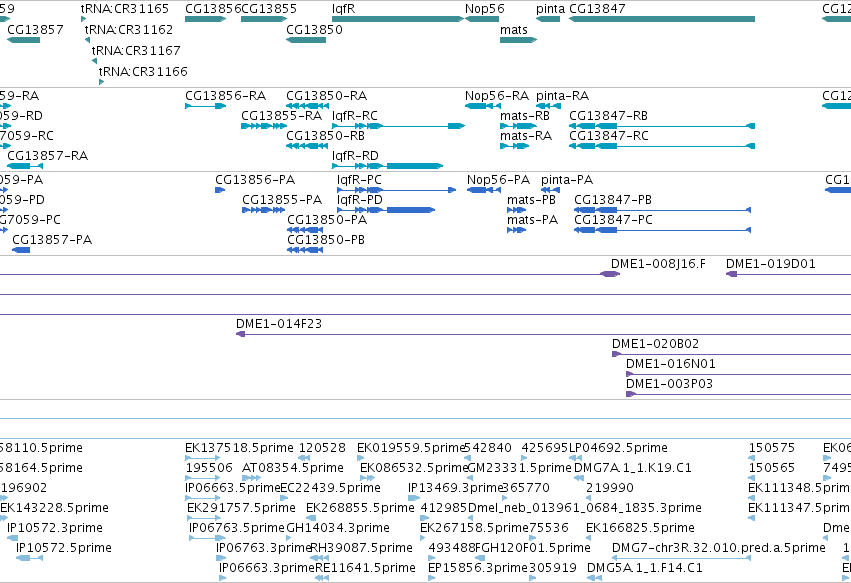
Task: Click the pinta gene label
Action: pyautogui.click(x=550, y=9)
